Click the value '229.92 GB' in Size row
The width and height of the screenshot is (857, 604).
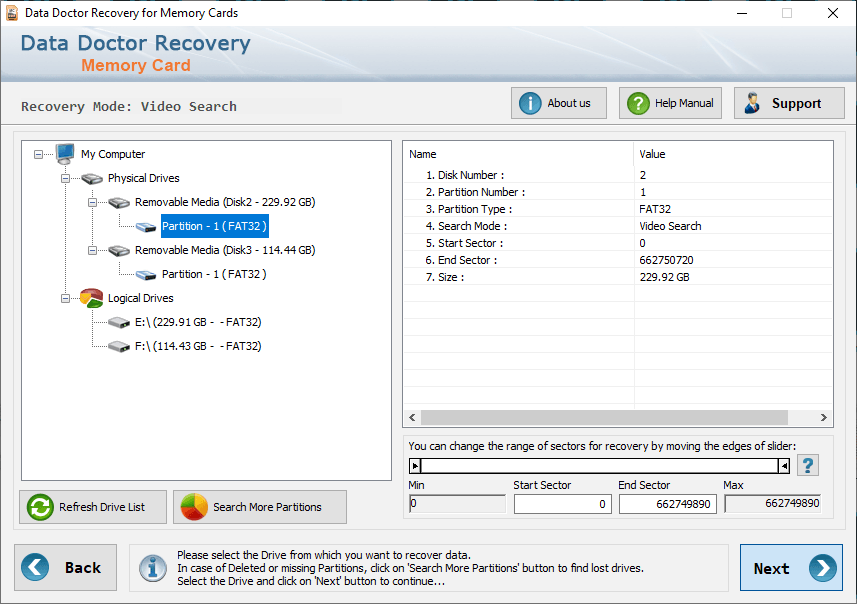point(664,277)
